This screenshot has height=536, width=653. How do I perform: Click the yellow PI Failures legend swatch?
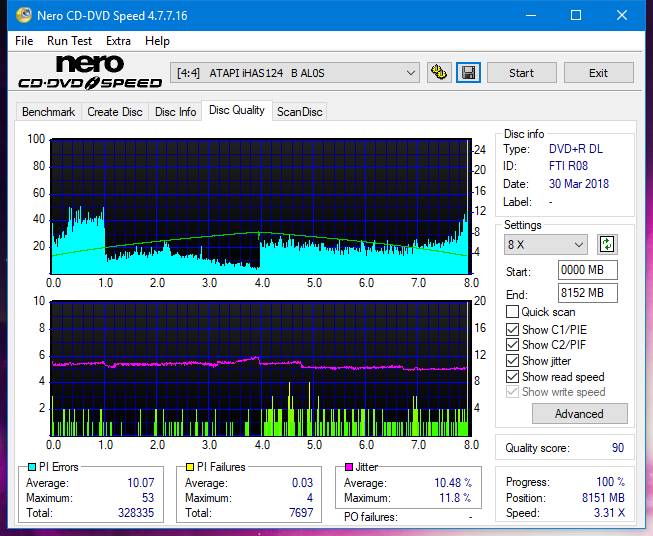tap(190, 467)
